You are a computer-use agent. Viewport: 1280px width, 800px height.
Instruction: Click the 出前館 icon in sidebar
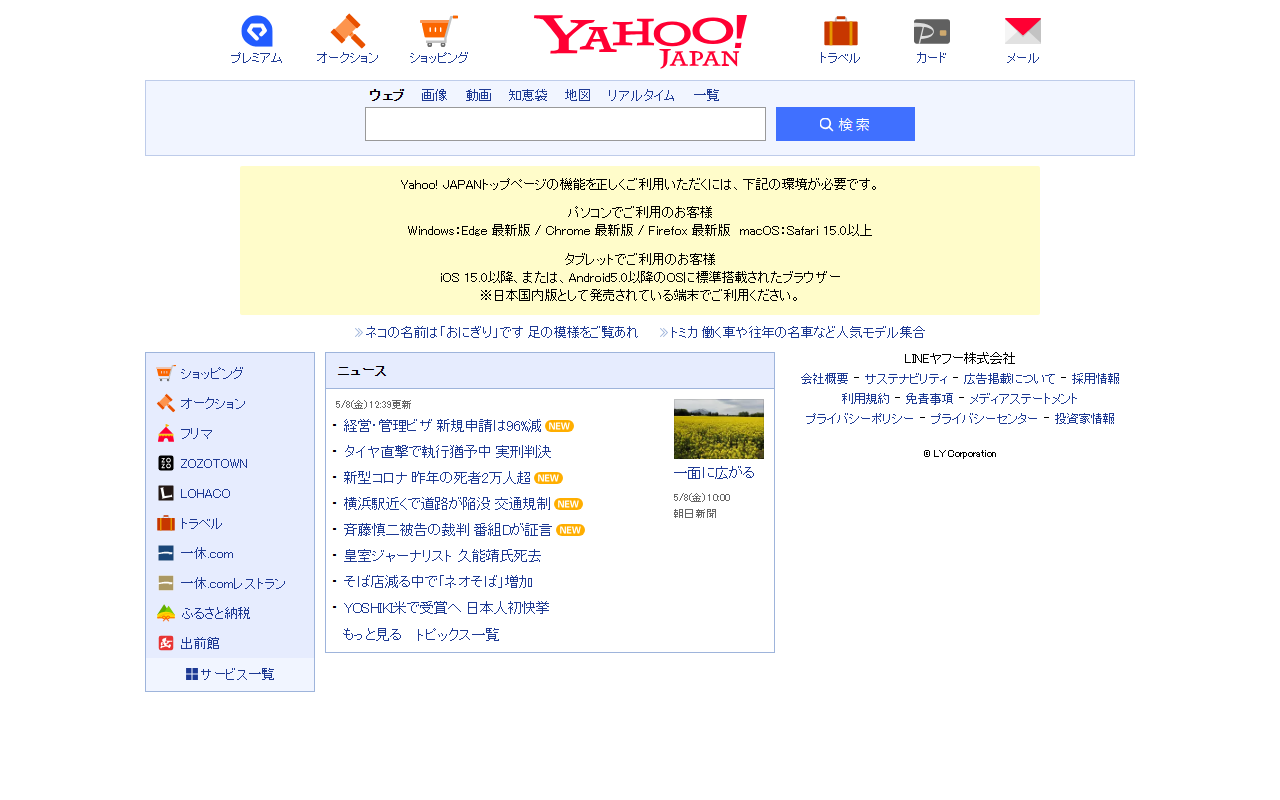(166, 643)
